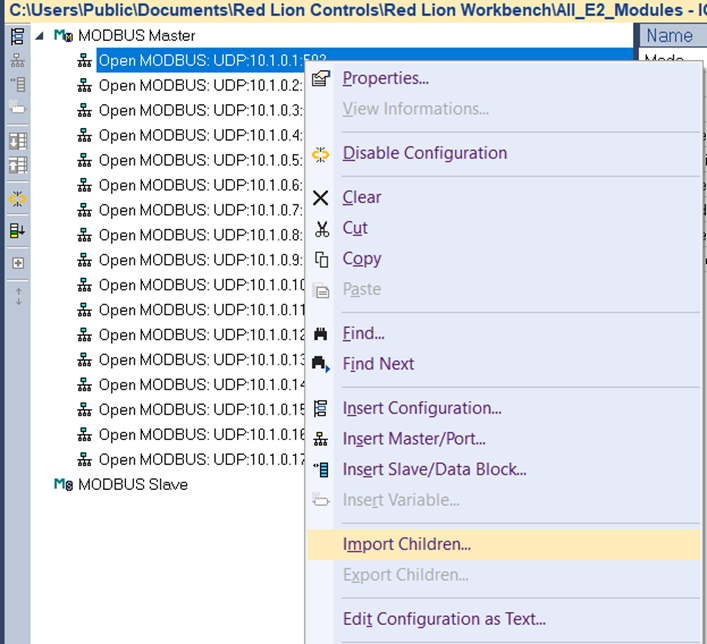The image size is (707, 644).
Task: Click the MODBUS Slave 'M' icon
Action: pos(63,484)
